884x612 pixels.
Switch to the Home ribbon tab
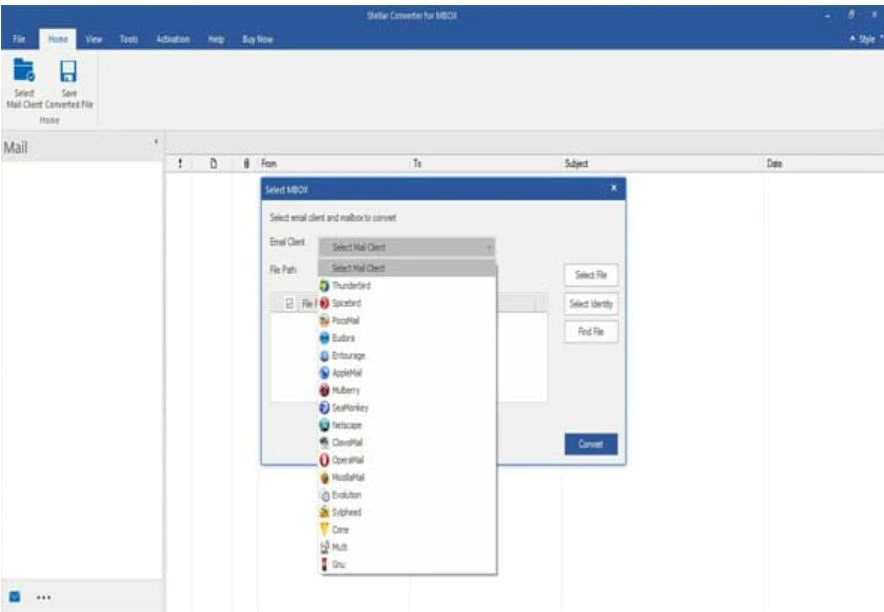pyautogui.click(x=58, y=39)
